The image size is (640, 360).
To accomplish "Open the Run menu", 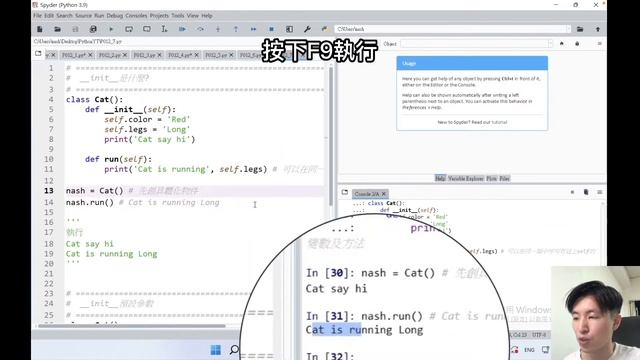I will pos(99,16).
